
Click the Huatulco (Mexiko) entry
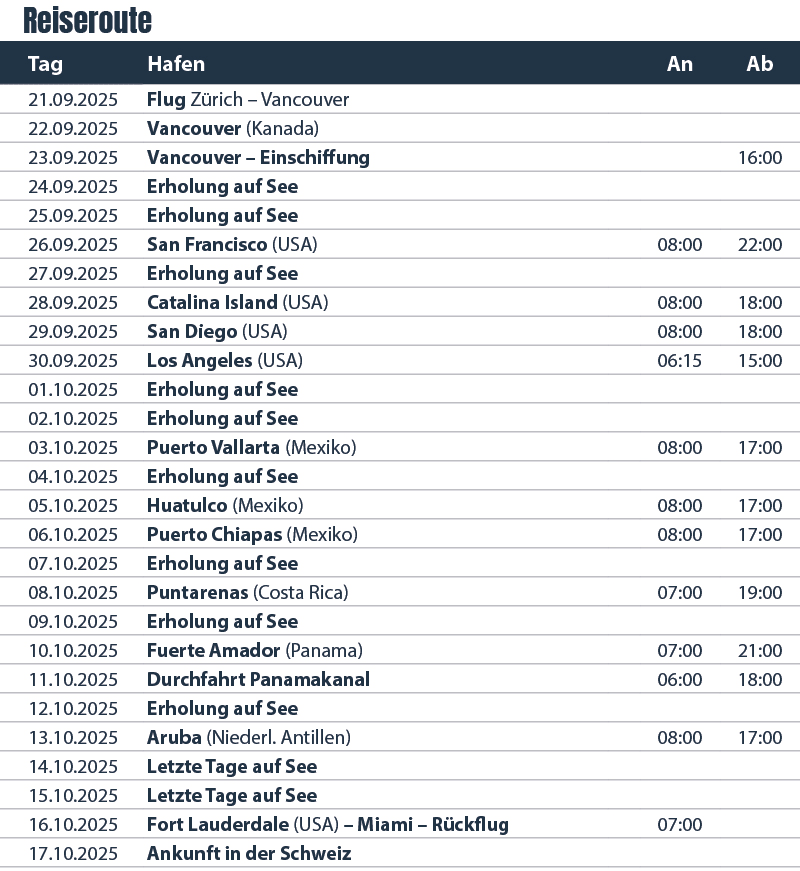point(225,505)
